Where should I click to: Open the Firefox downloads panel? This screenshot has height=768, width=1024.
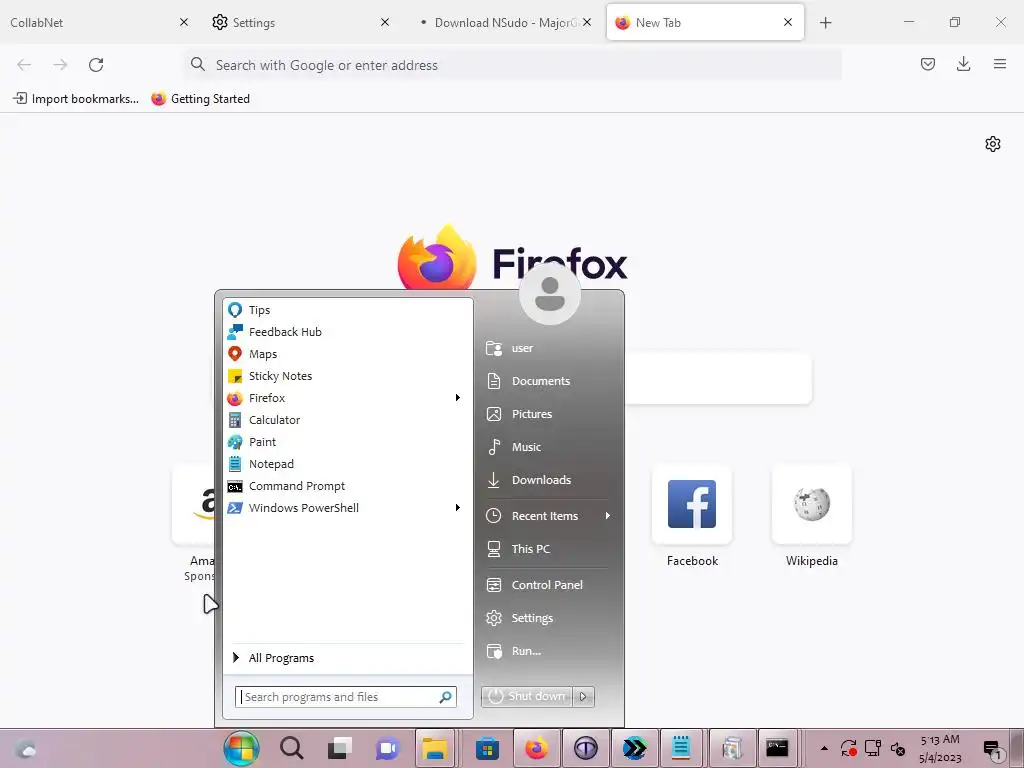pyautogui.click(x=963, y=64)
